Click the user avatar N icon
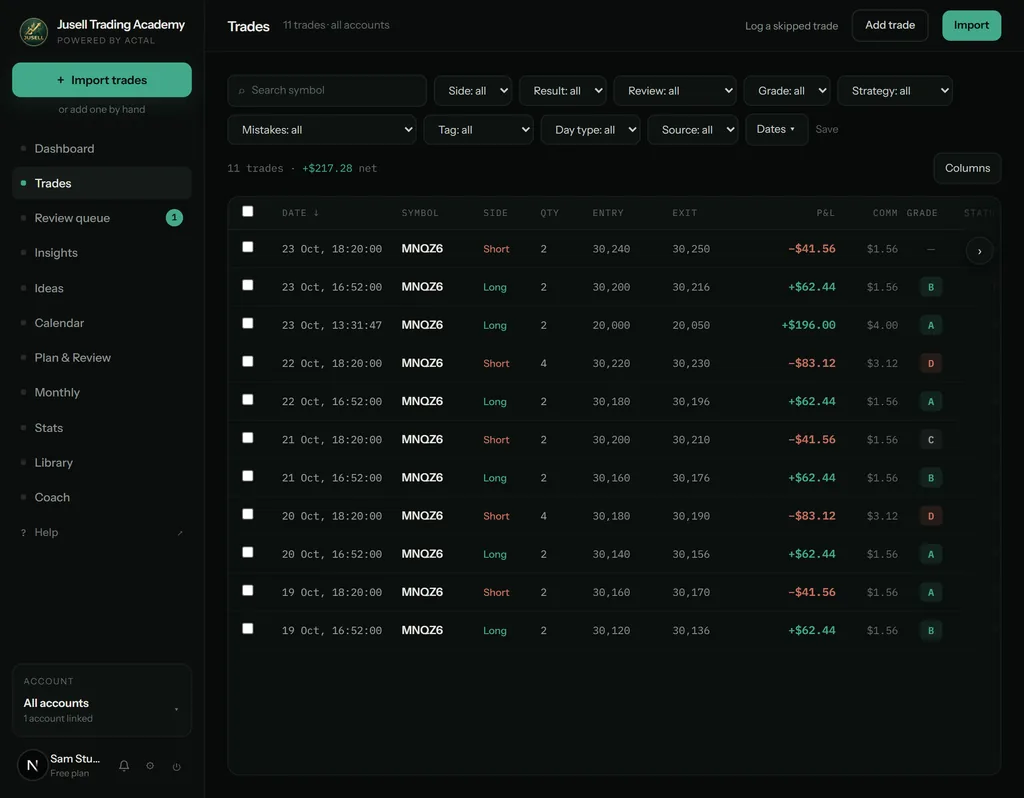This screenshot has width=1024, height=798. click(x=32, y=765)
